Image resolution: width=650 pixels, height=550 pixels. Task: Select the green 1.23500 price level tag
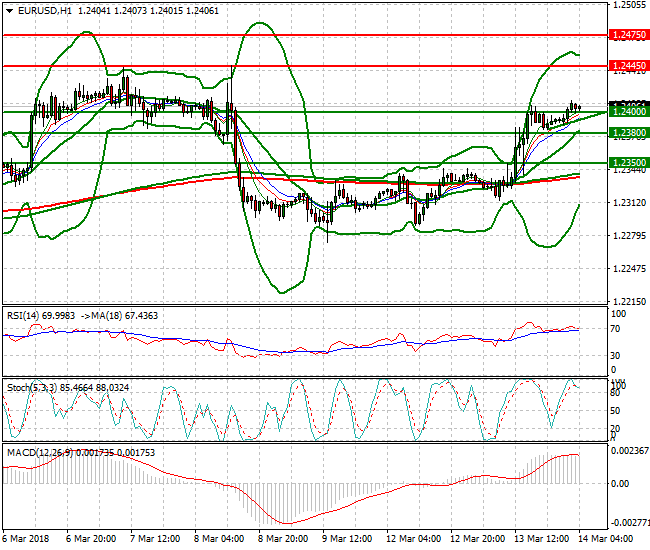[x=630, y=162]
